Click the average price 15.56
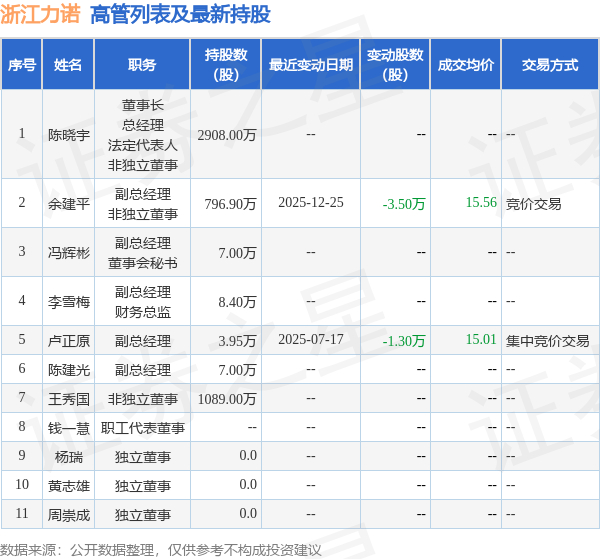 pyautogui.click(x=481, y=202)
